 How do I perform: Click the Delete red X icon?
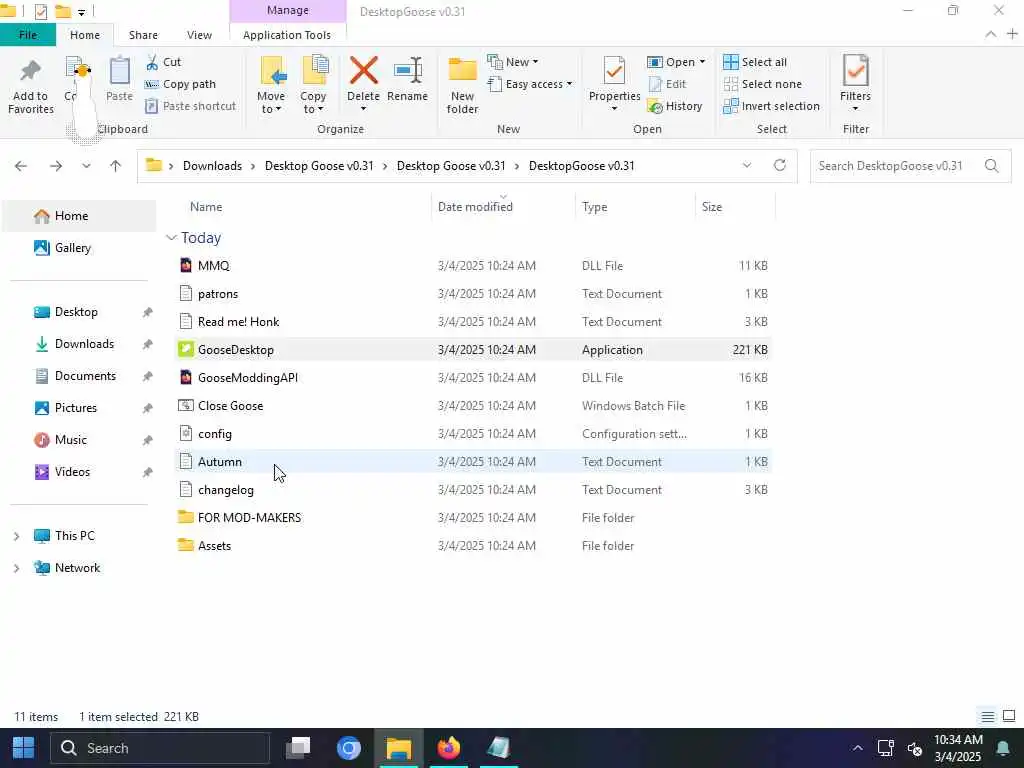pos(363,70)
